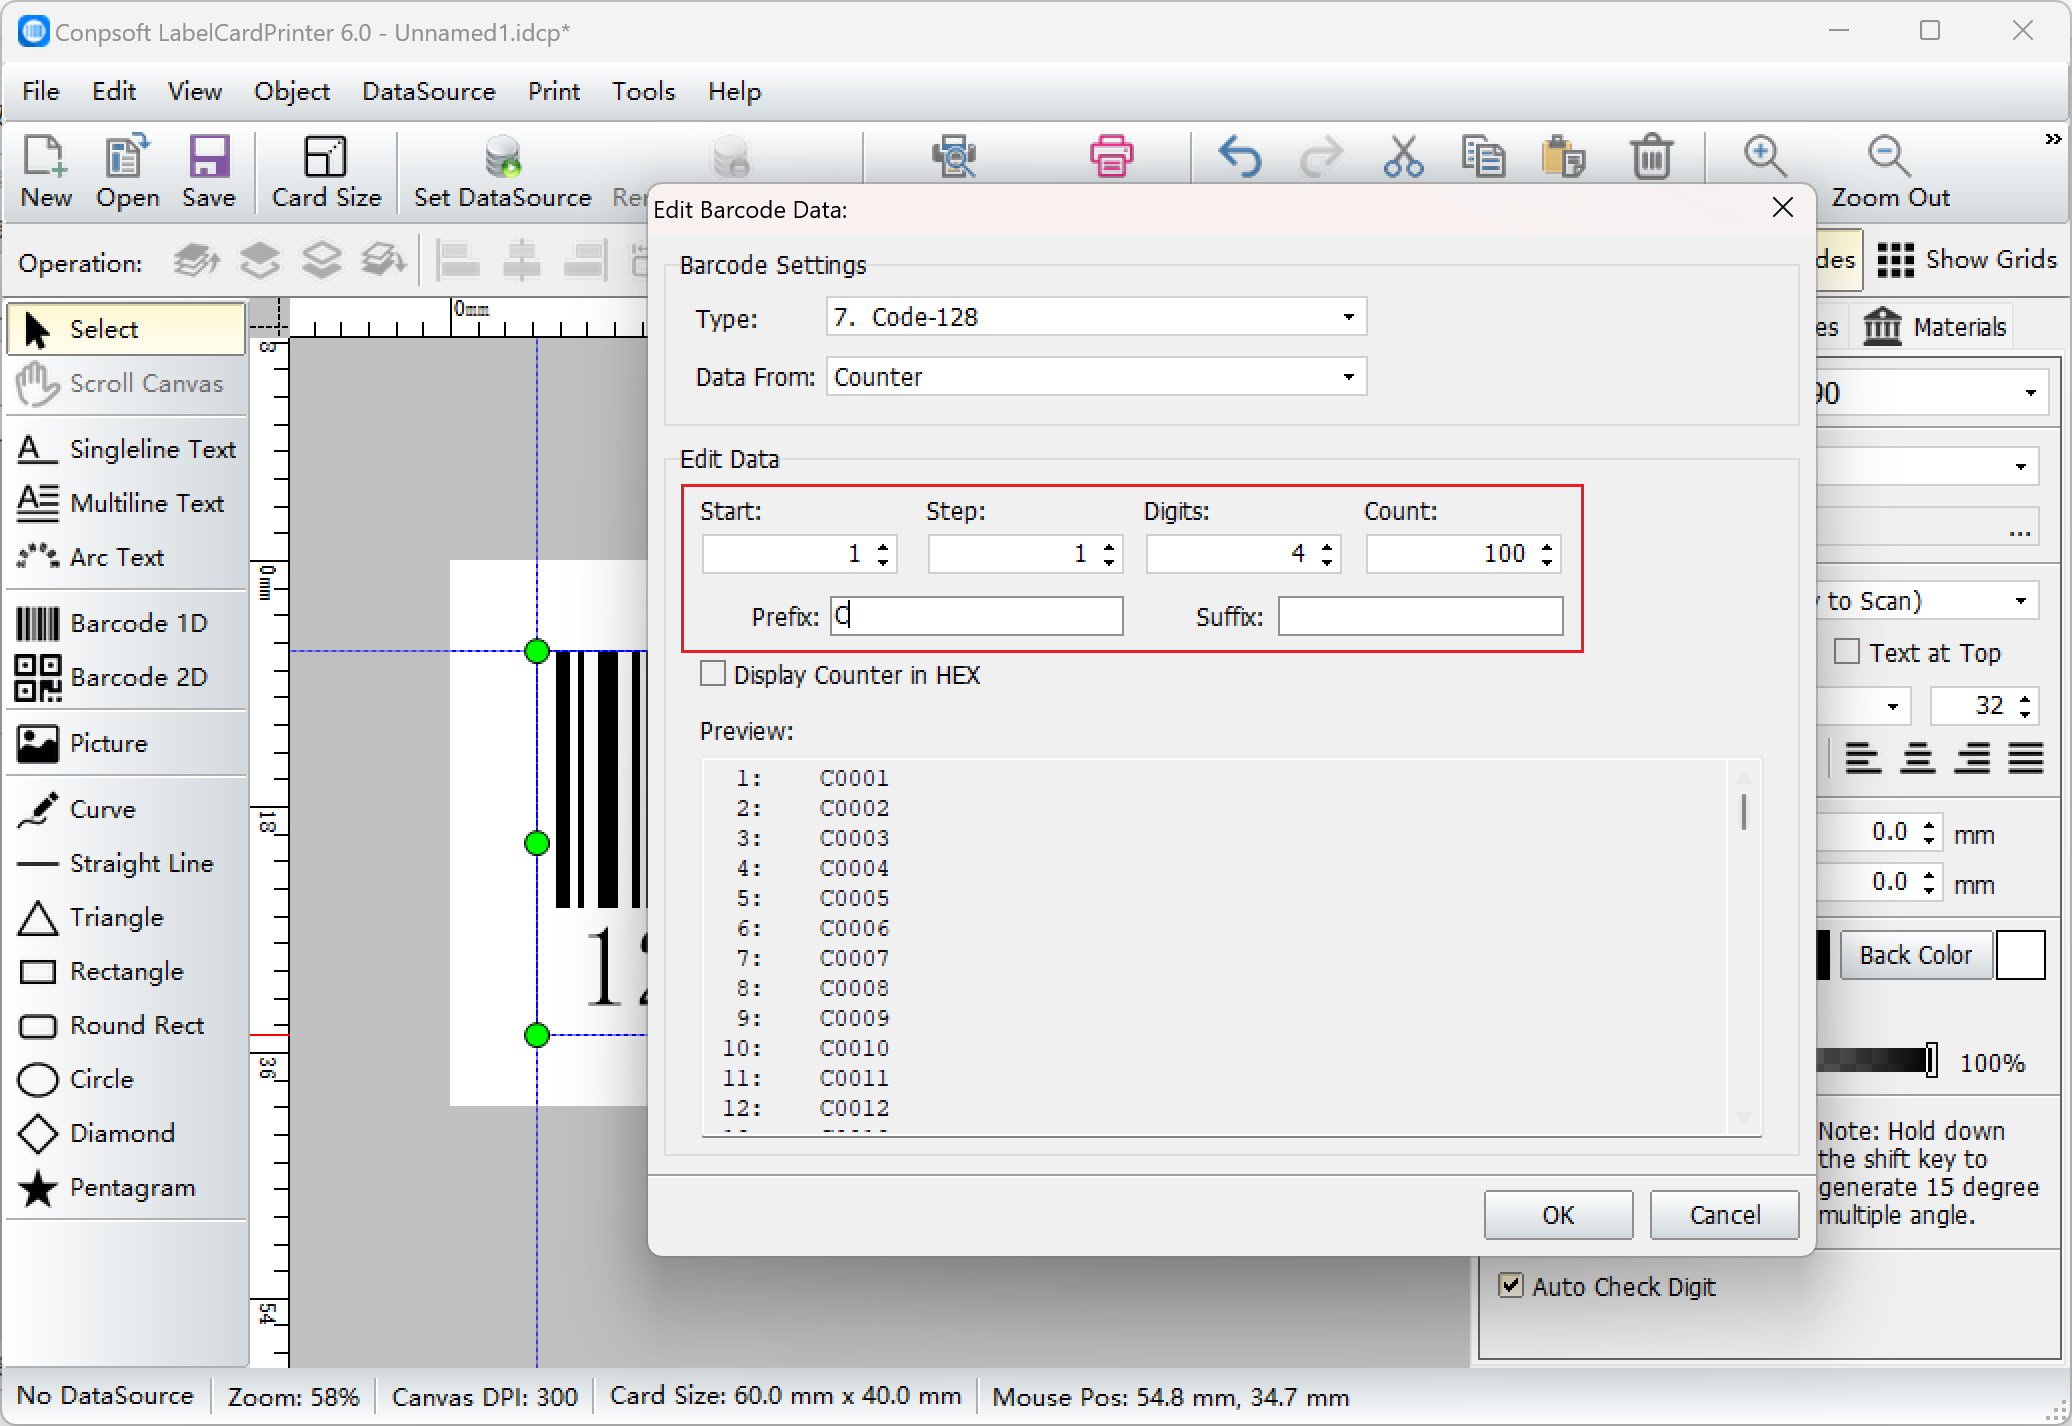Open the barcode Type dropdown
The height and width of the screenshot is (1426, 2072).
(x=1096, y=317)
